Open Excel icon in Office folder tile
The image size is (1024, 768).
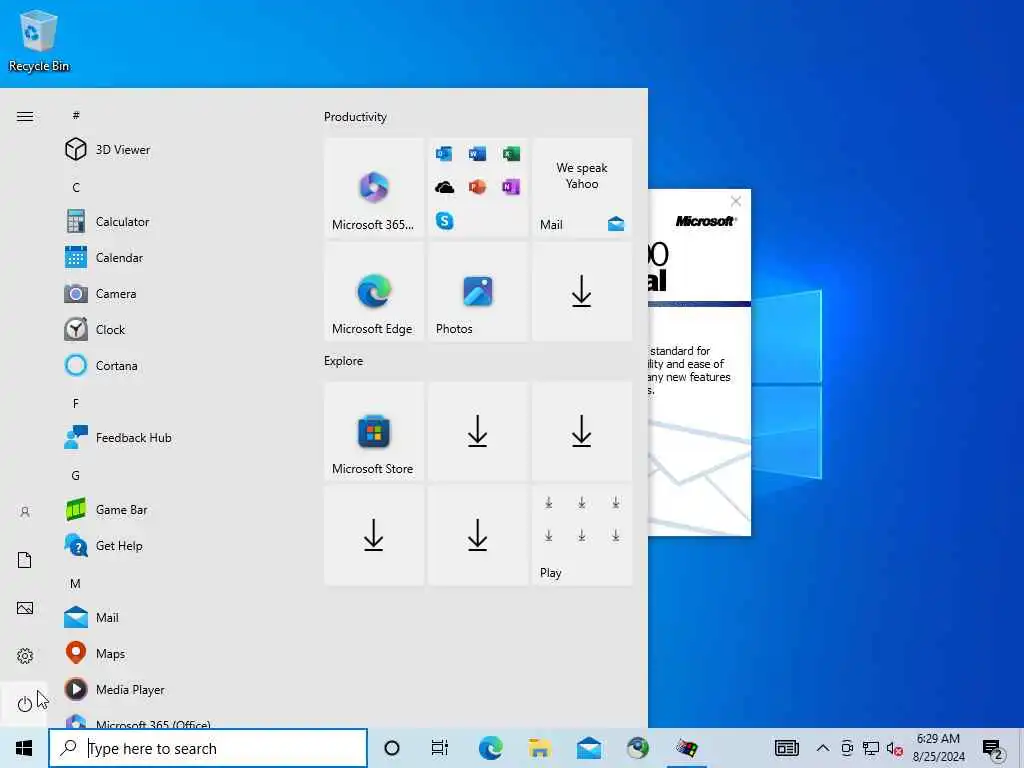511,153
